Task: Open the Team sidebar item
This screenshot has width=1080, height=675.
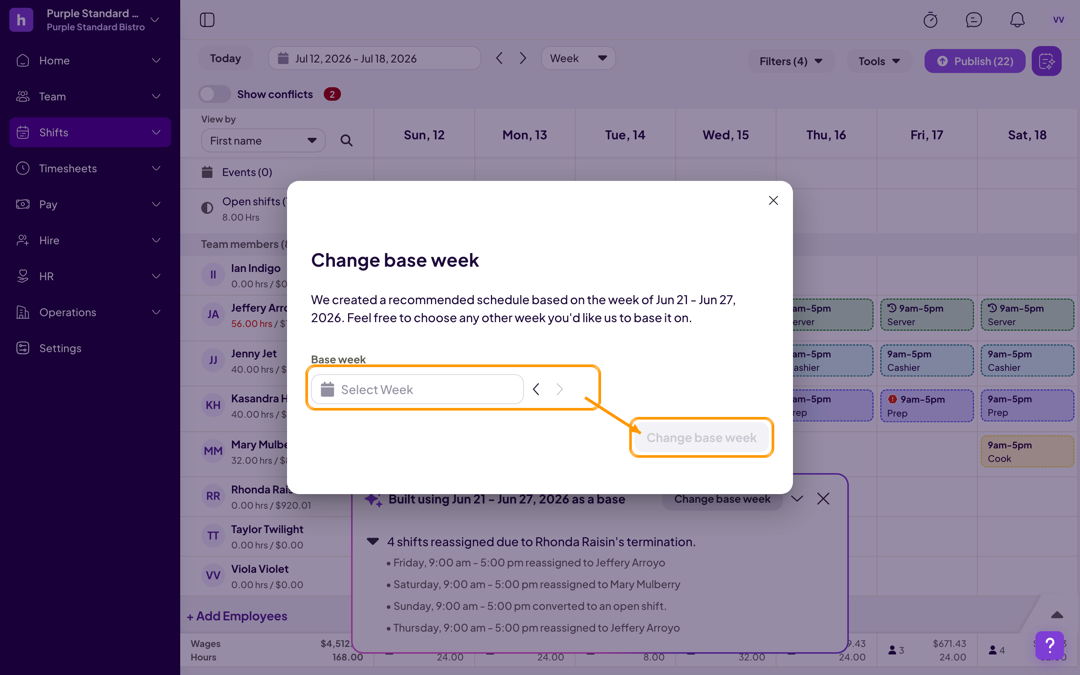Action: (90, 96)
